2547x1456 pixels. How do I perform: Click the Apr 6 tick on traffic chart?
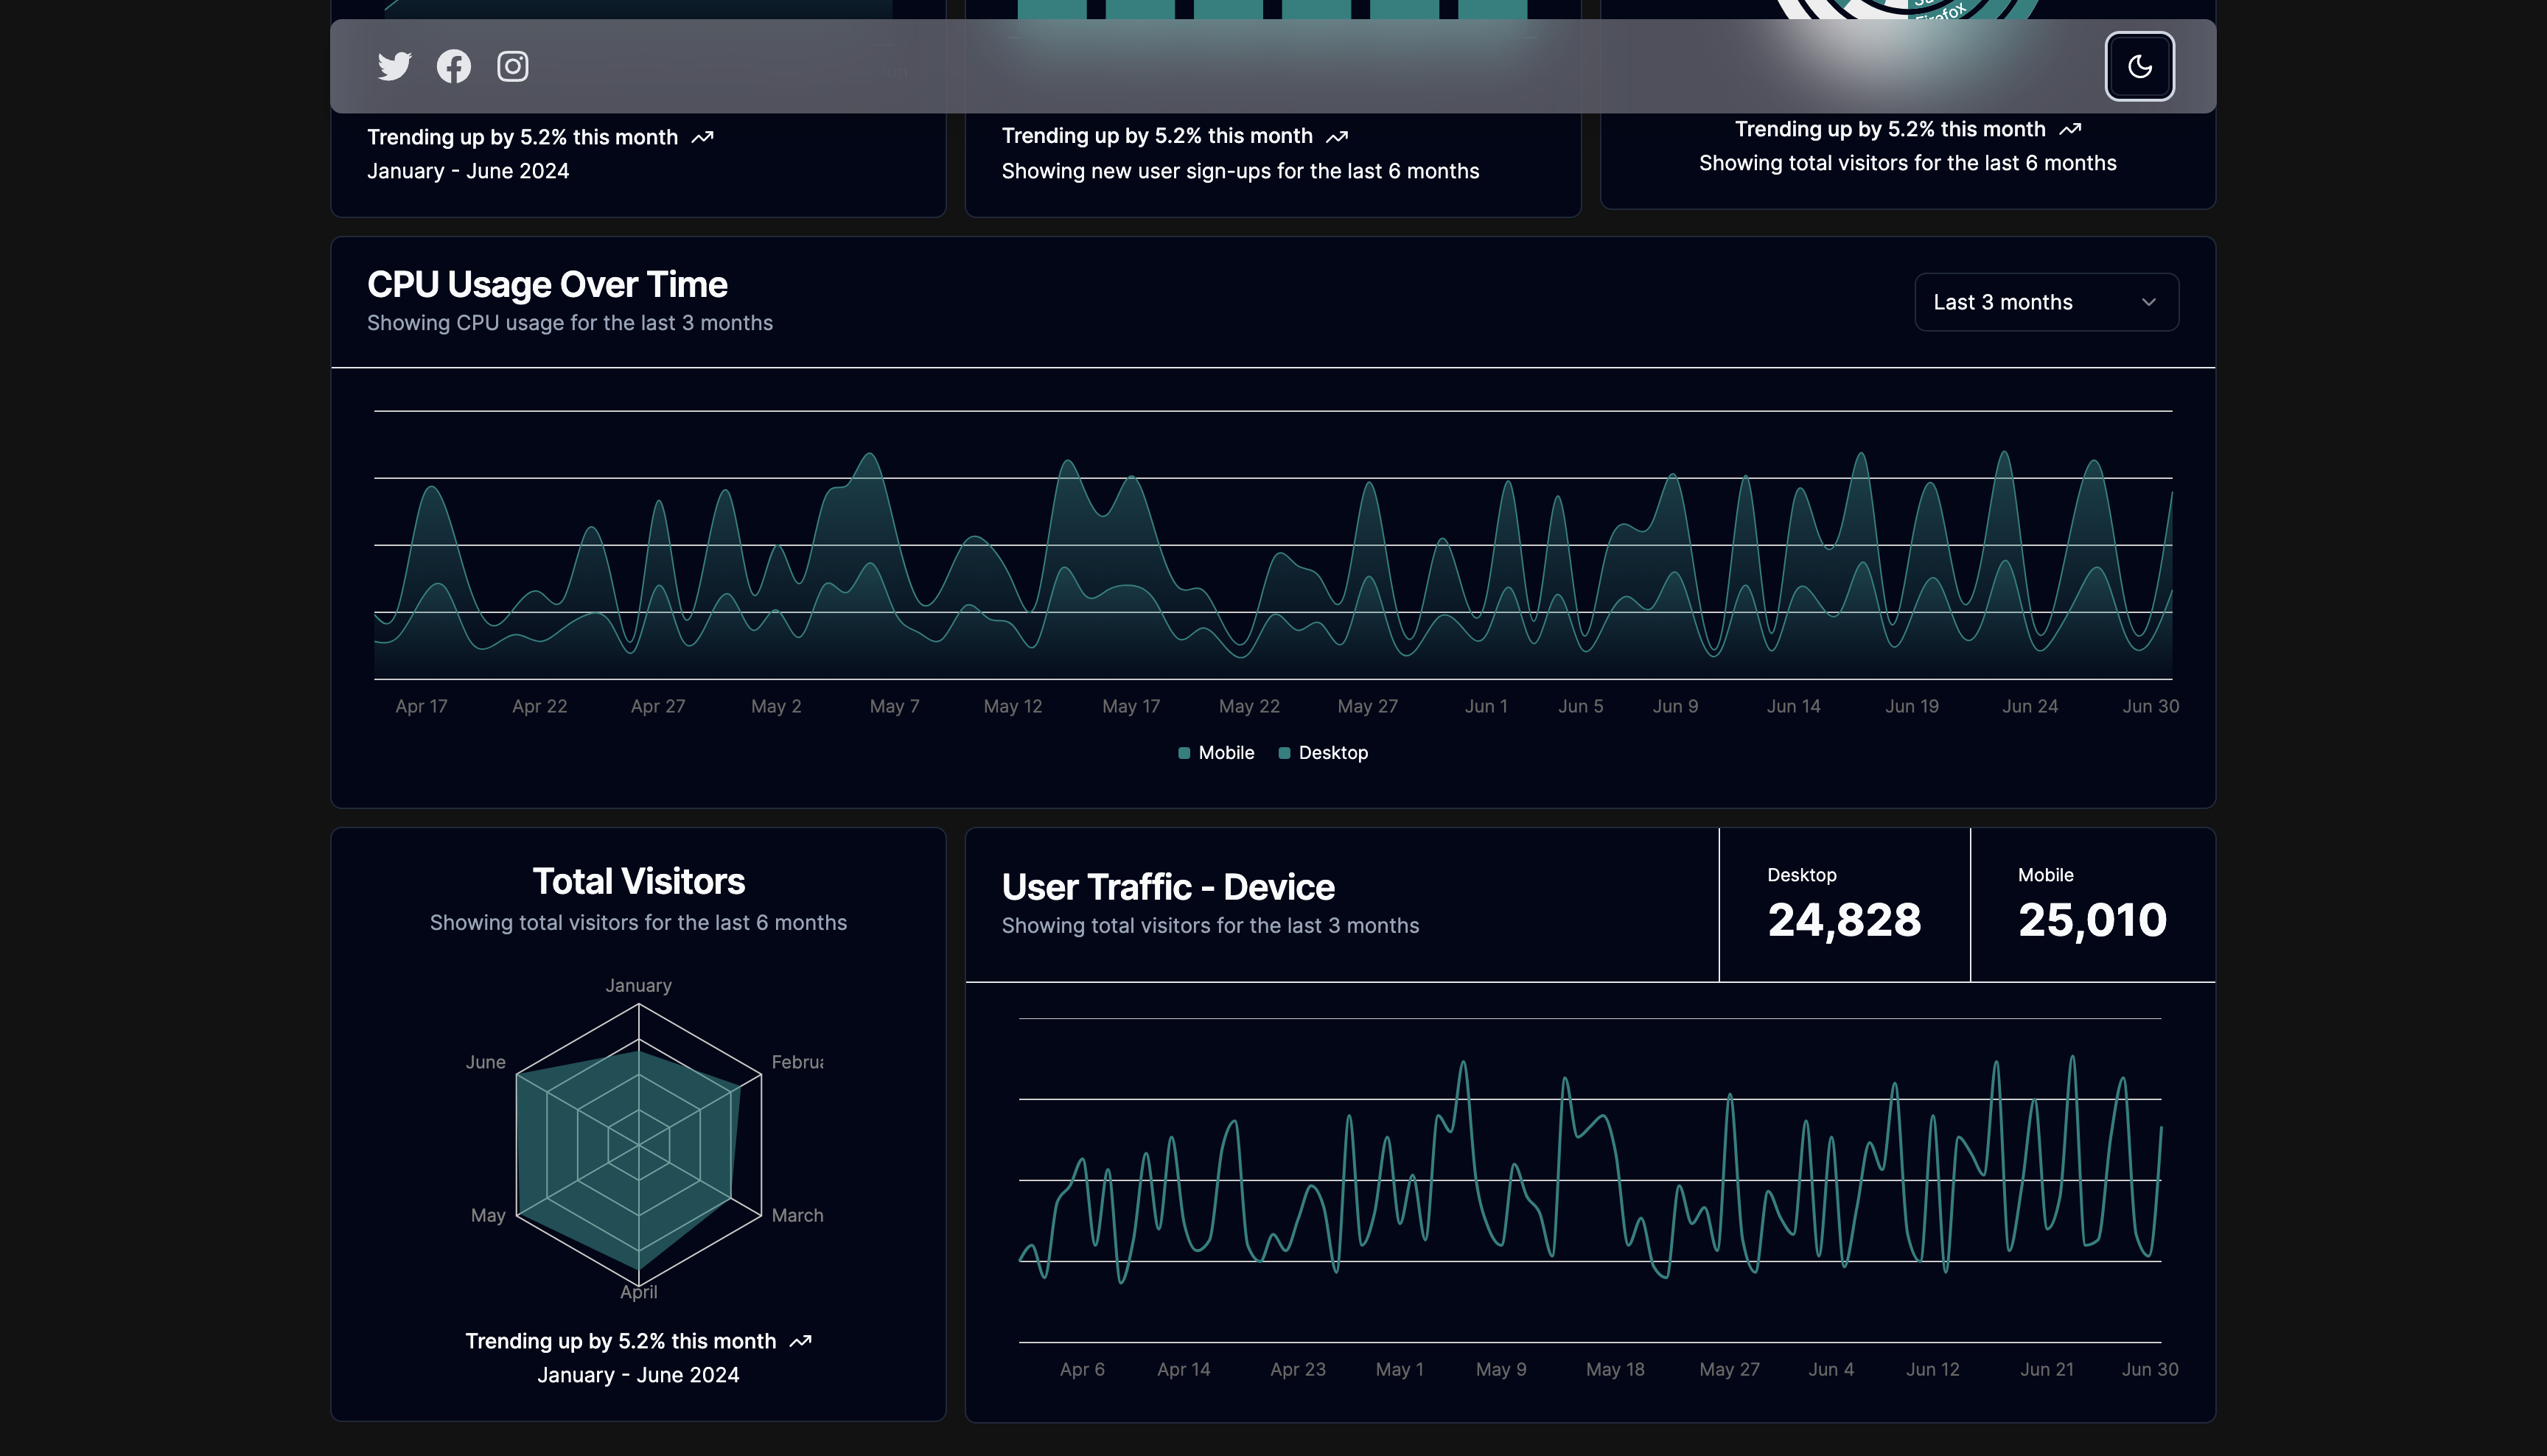point(1082,1369)
